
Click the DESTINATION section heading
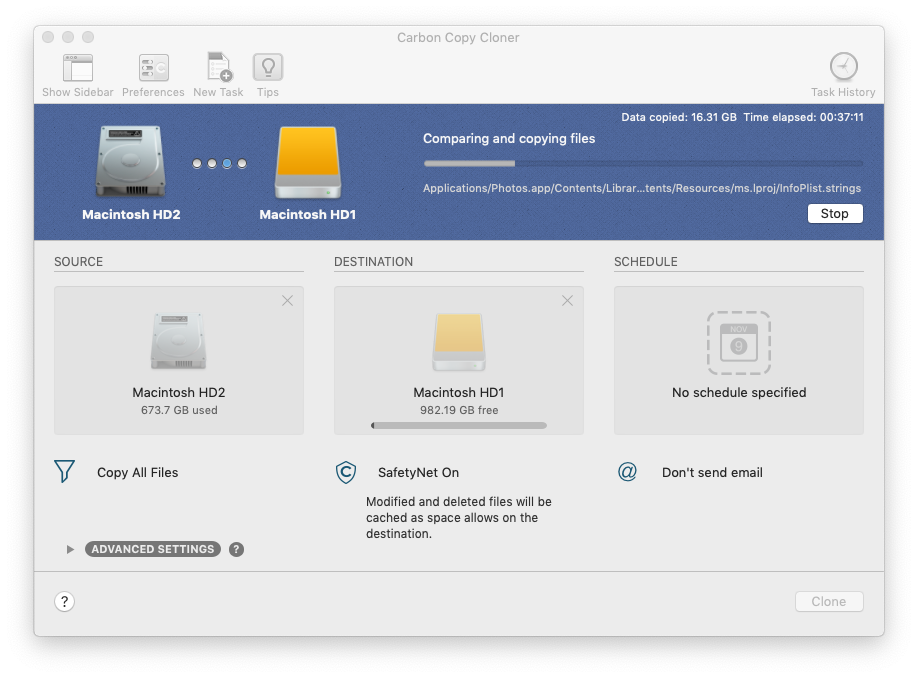[x=374, y=262]
